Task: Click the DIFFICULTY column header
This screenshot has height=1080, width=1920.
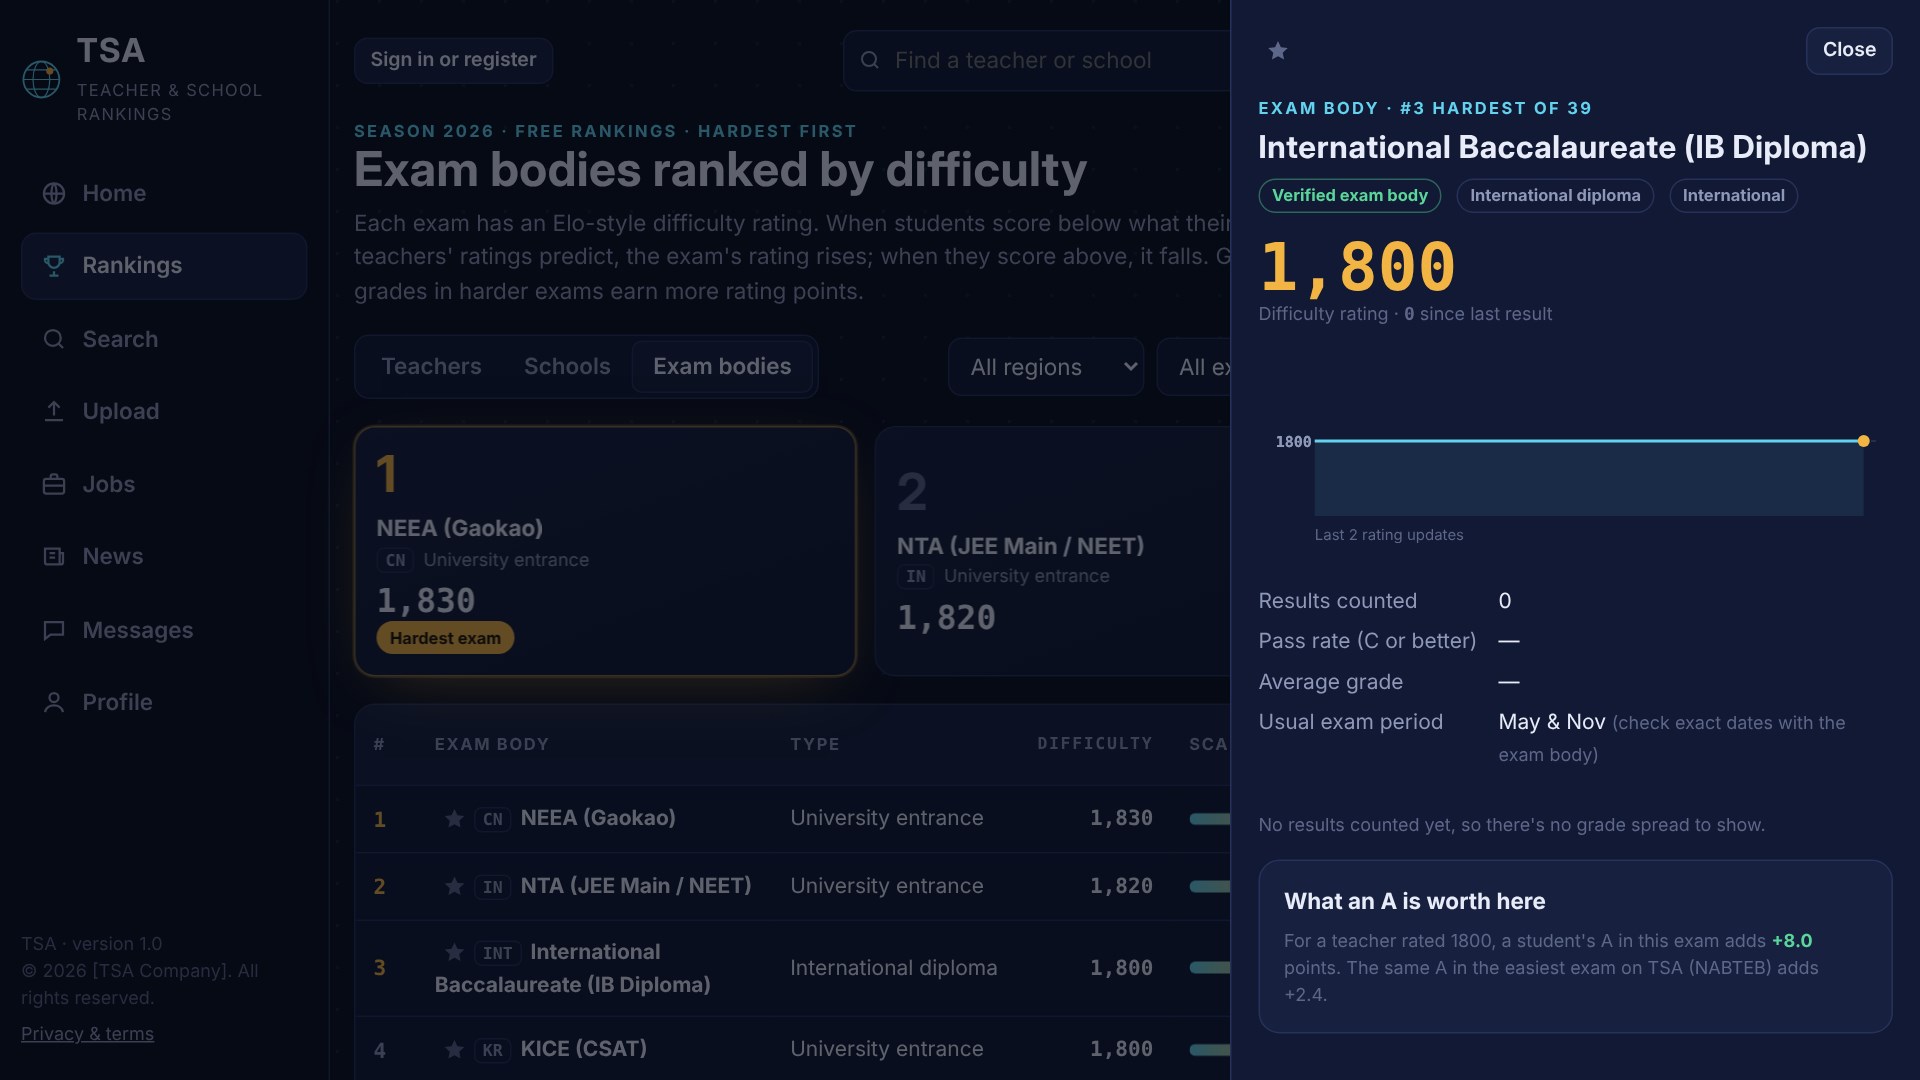Action: [x=1094, y=744]
